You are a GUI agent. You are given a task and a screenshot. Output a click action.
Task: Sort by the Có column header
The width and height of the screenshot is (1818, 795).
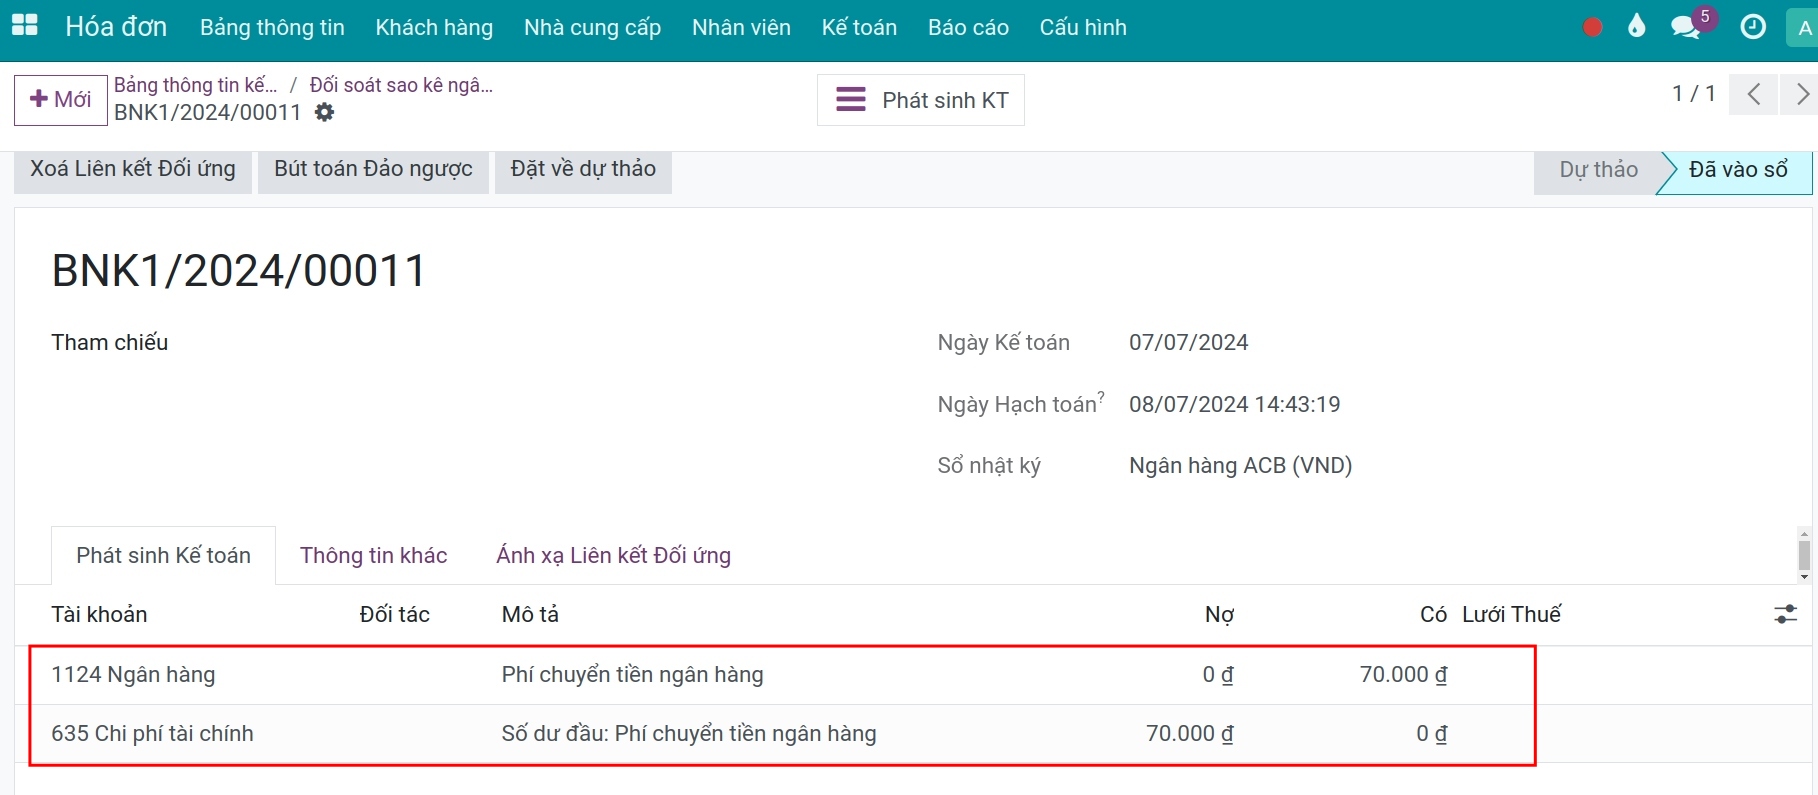[x=1433, y=615]
